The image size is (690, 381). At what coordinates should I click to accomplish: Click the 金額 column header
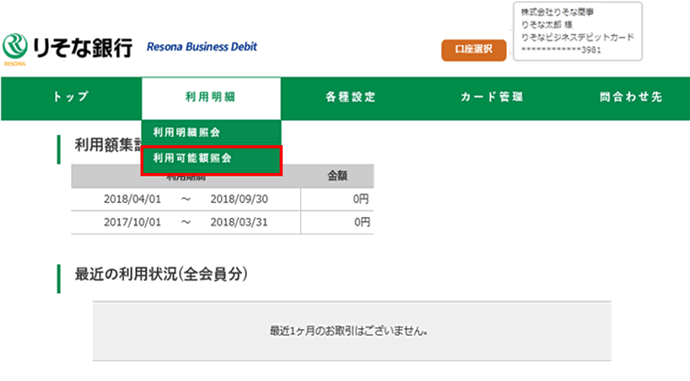click(x=337, y=176)
